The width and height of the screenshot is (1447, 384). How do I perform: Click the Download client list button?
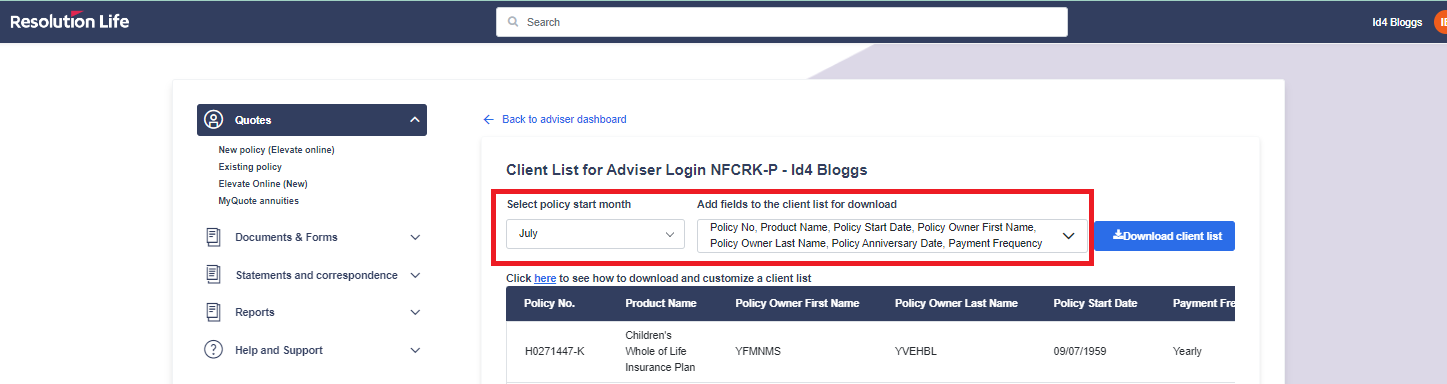click(x=1164, y=236)
